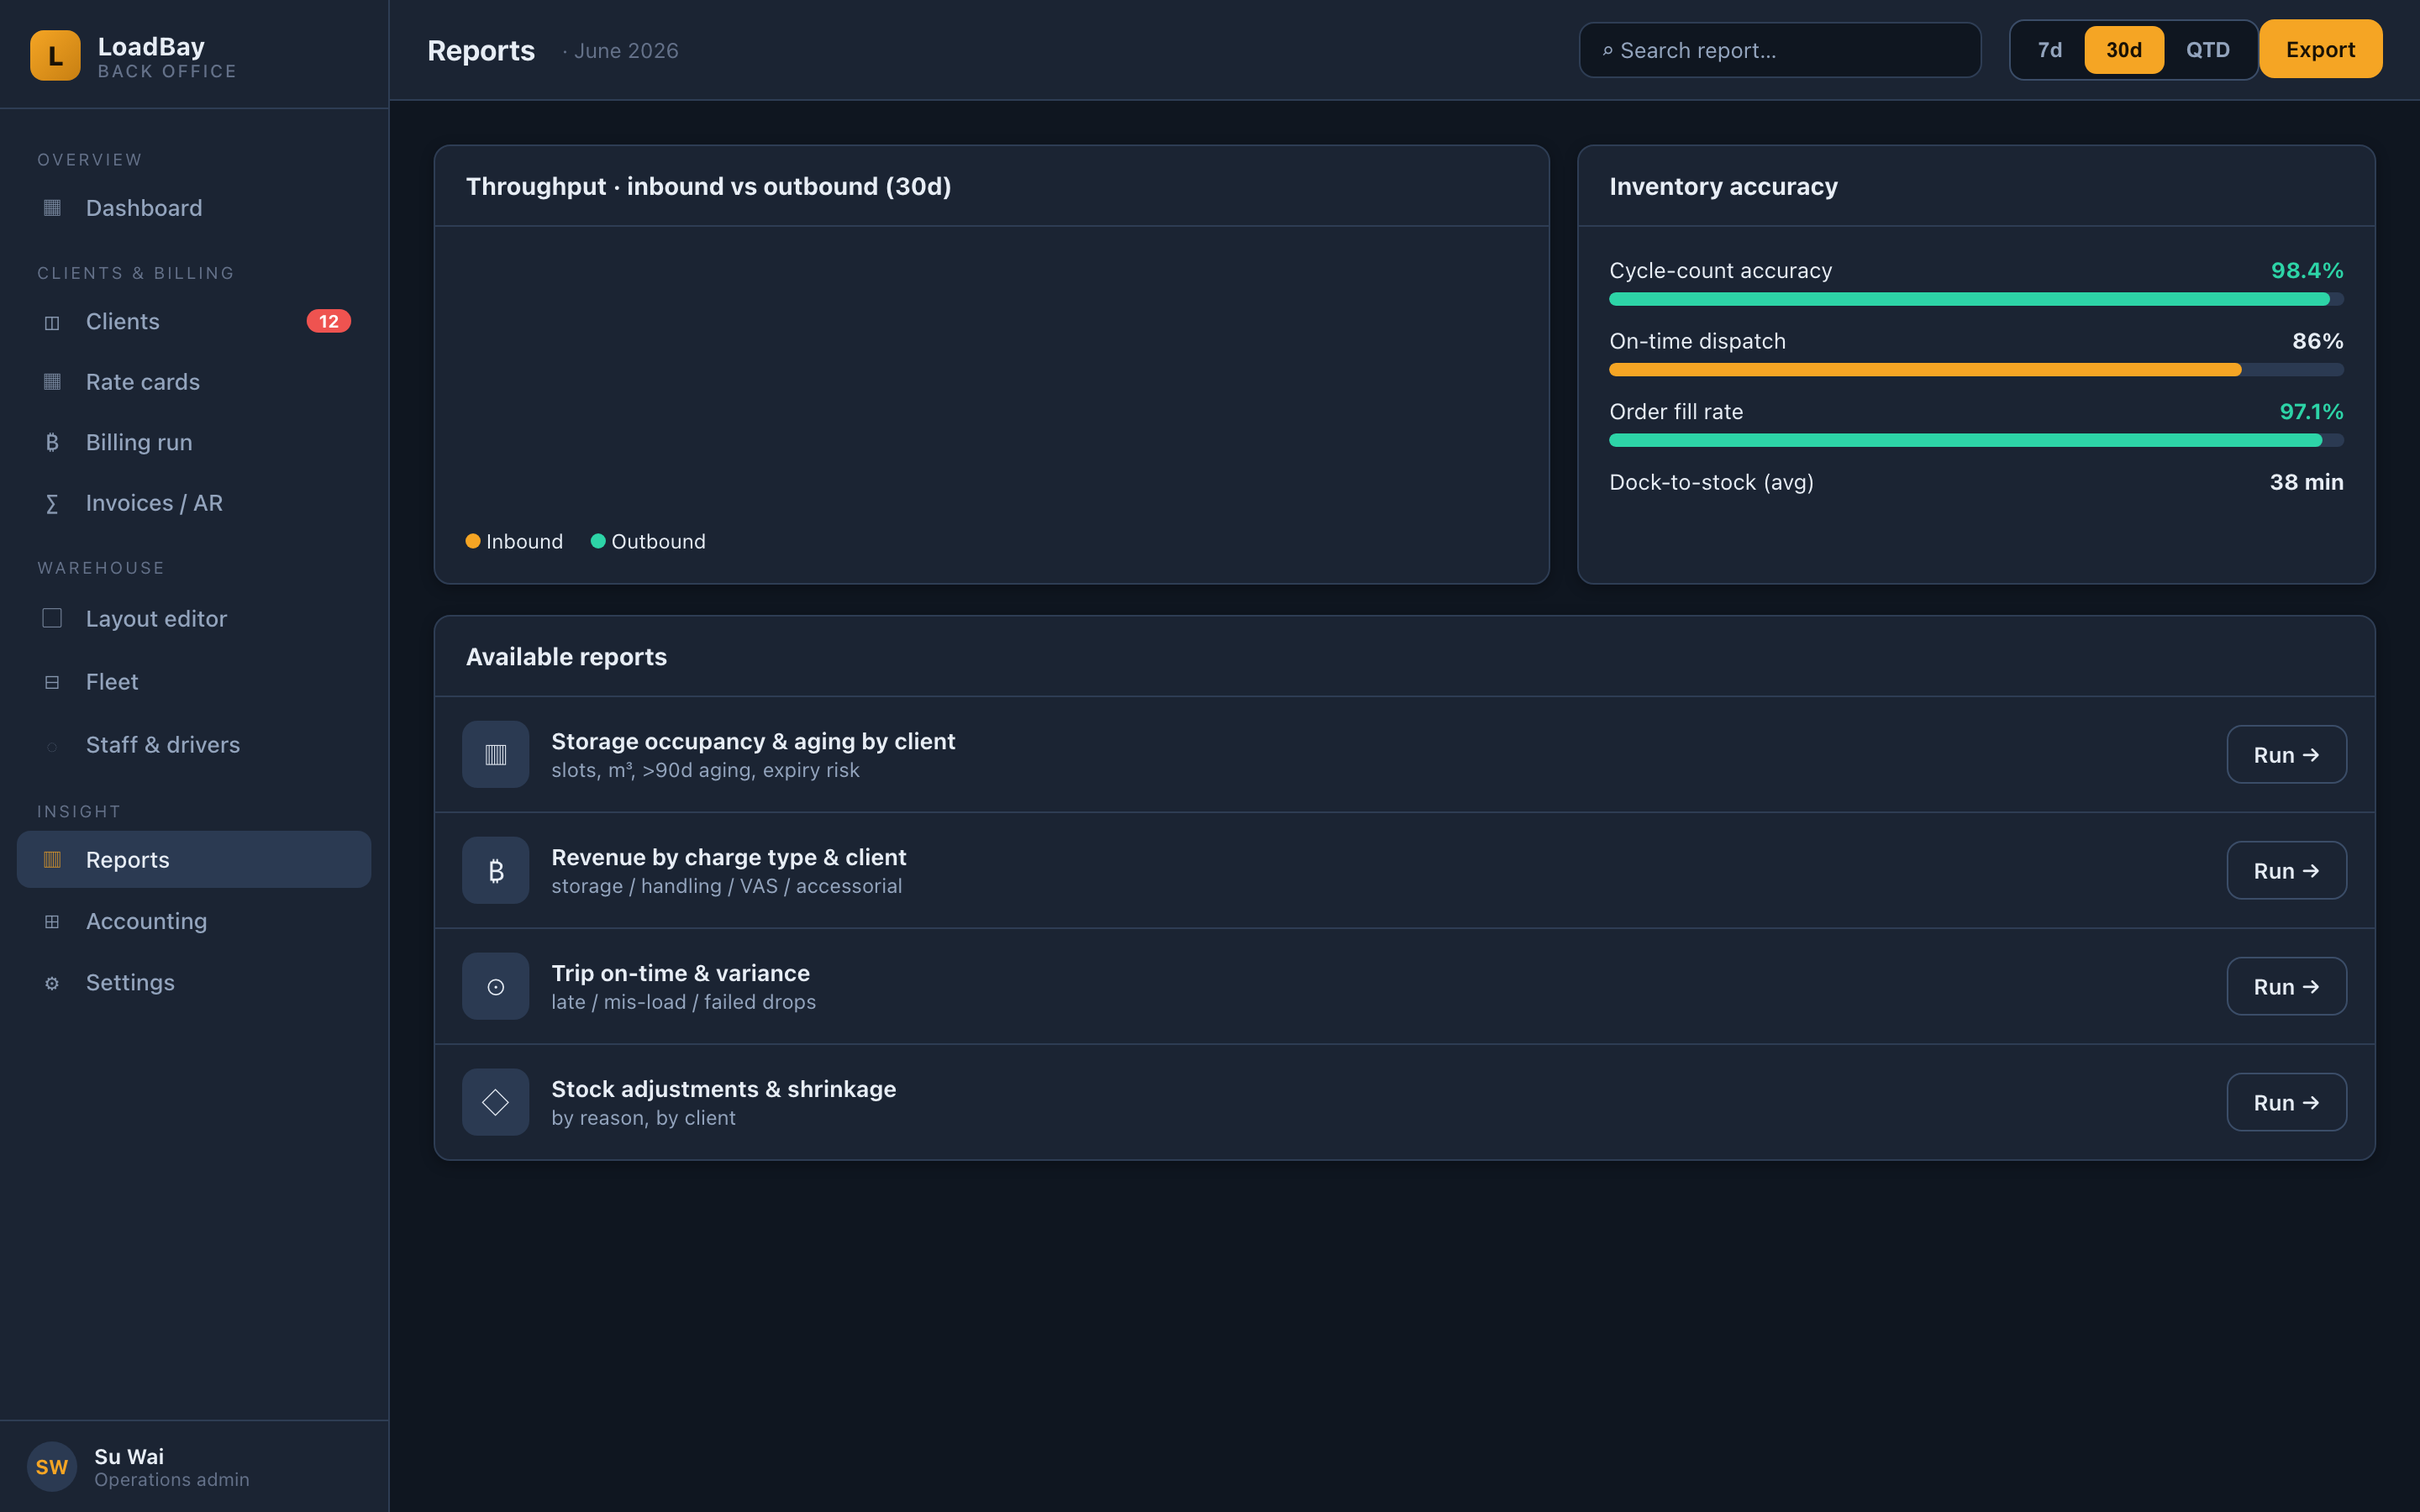This screenshot has width=2420, height=1512.
Task: Go to Fleet page
Action: click(194, 682)
